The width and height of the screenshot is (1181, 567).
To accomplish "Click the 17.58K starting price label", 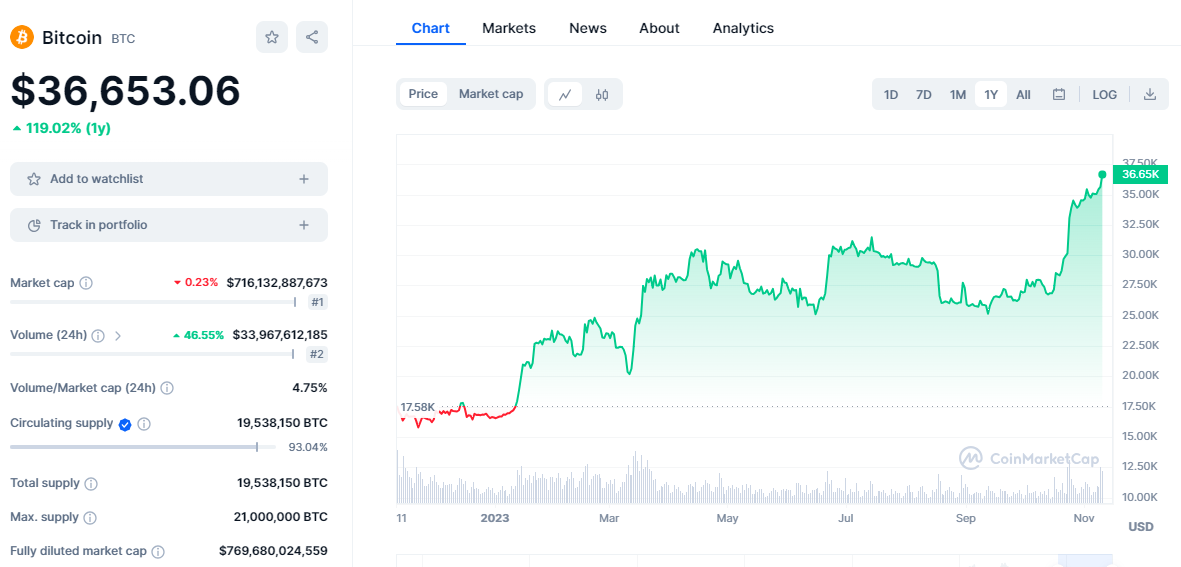I will 417,407.
